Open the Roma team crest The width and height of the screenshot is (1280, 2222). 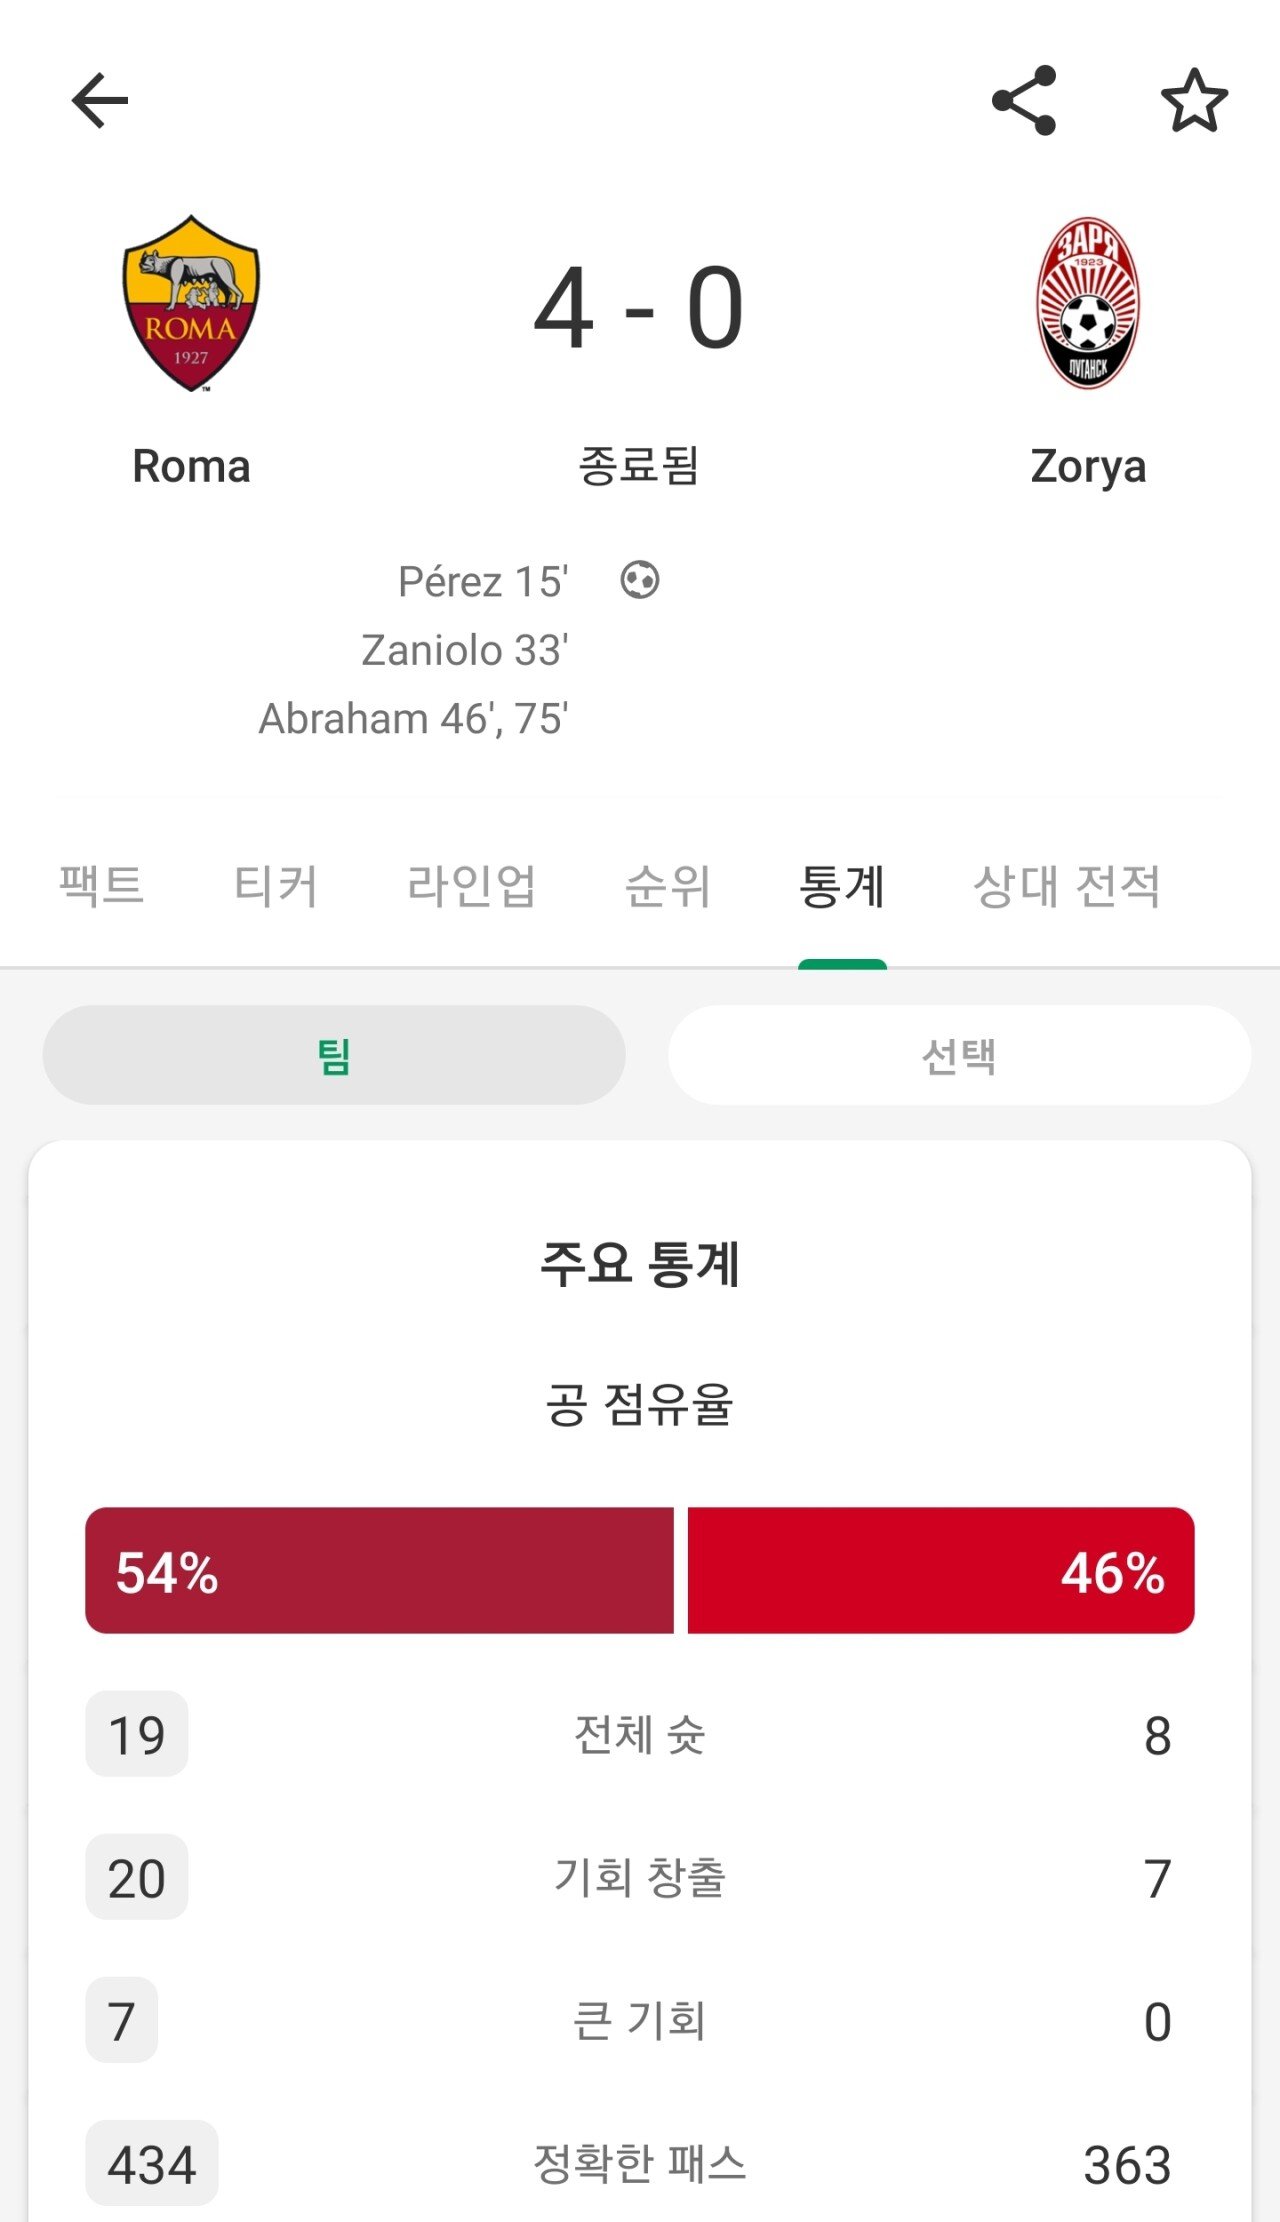(191, 303)
